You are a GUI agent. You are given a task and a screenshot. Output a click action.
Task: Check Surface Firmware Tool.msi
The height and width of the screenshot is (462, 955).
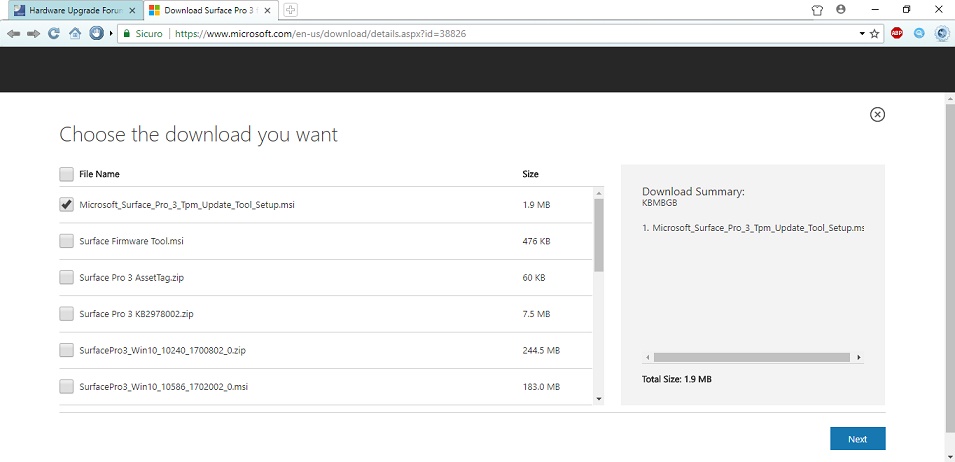click(66, 241)
